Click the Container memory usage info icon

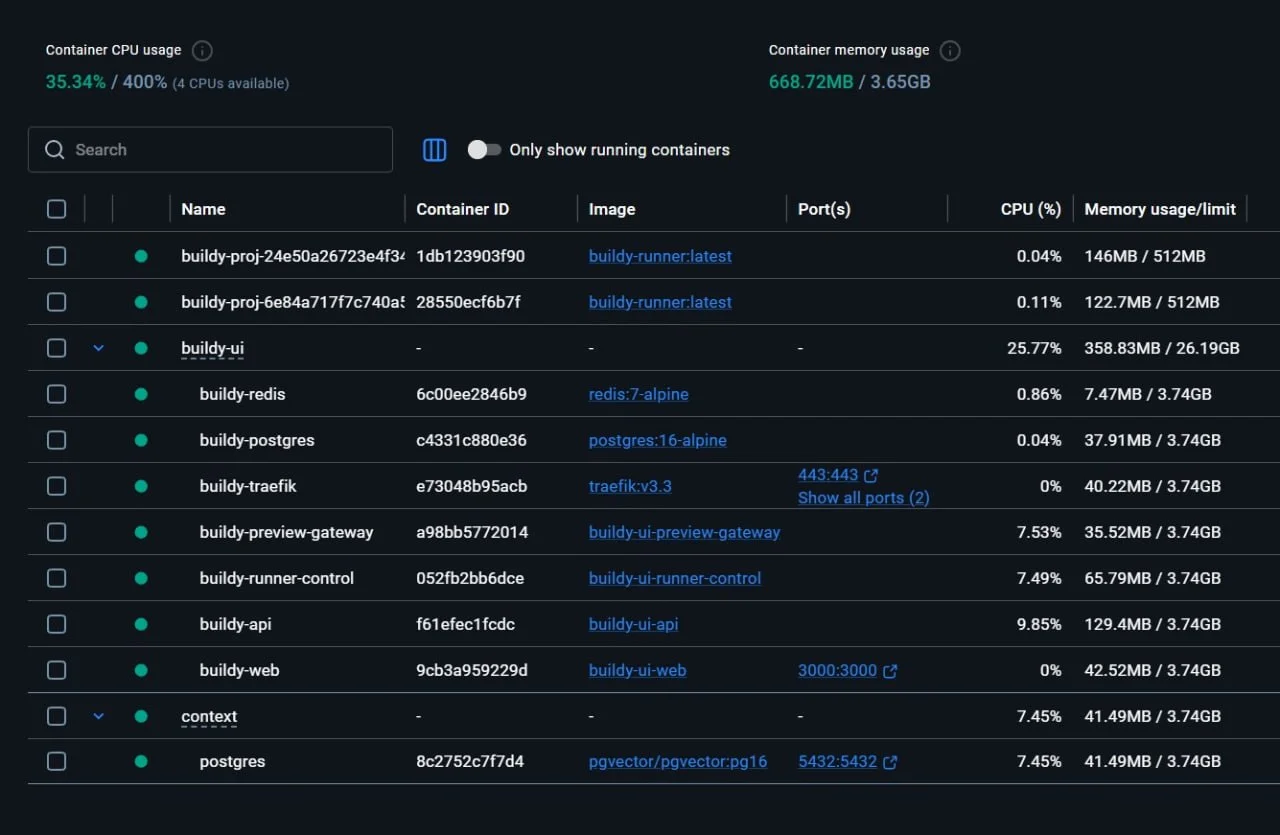(950, 50)
